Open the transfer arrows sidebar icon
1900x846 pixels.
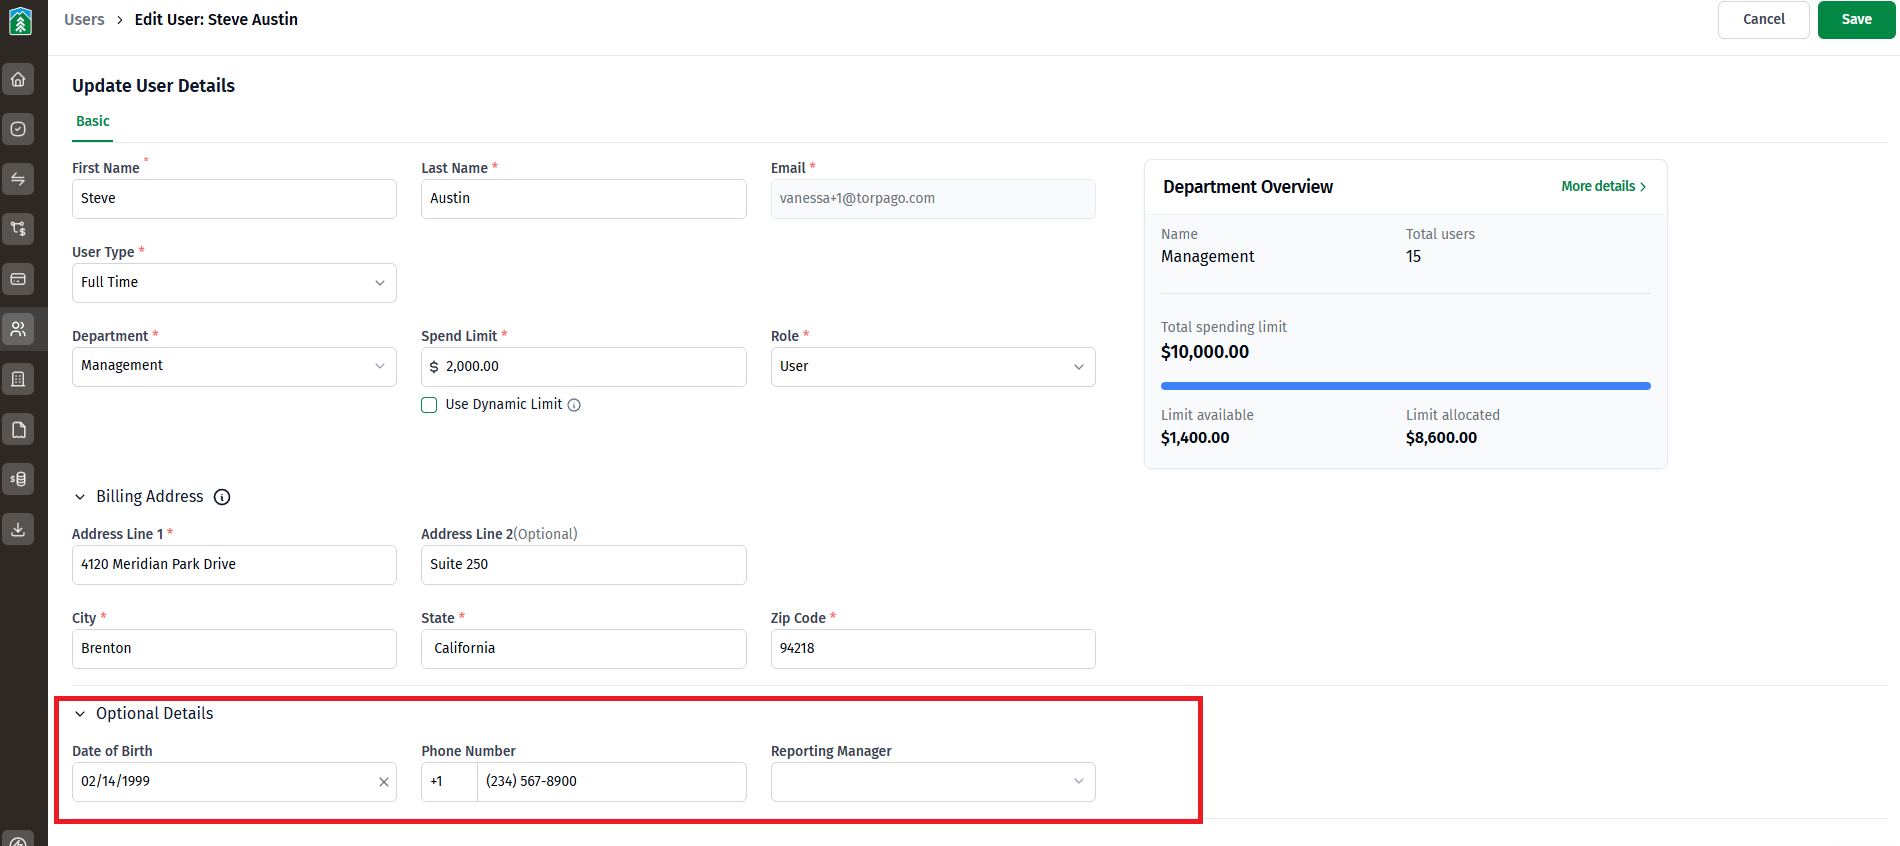(x=18, y=179)
